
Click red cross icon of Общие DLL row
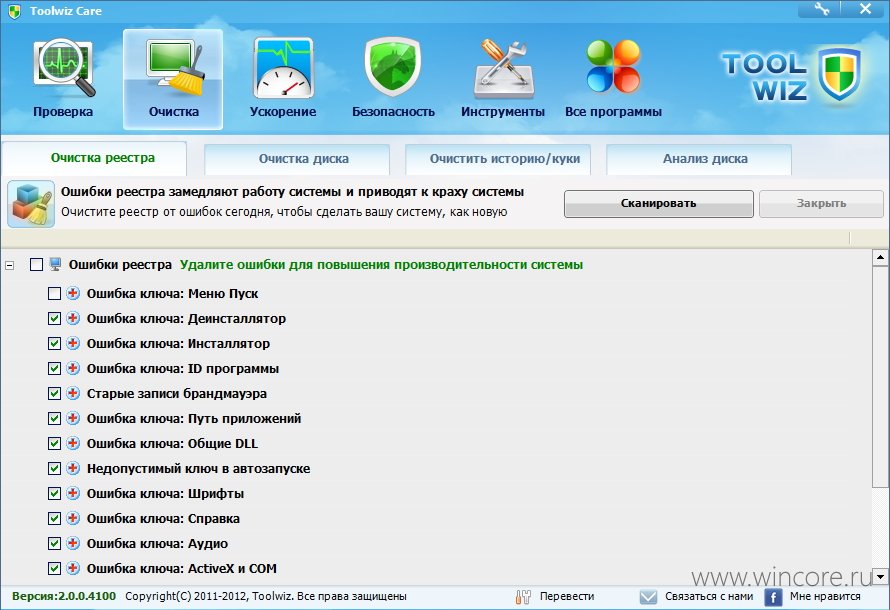(73, 443)
